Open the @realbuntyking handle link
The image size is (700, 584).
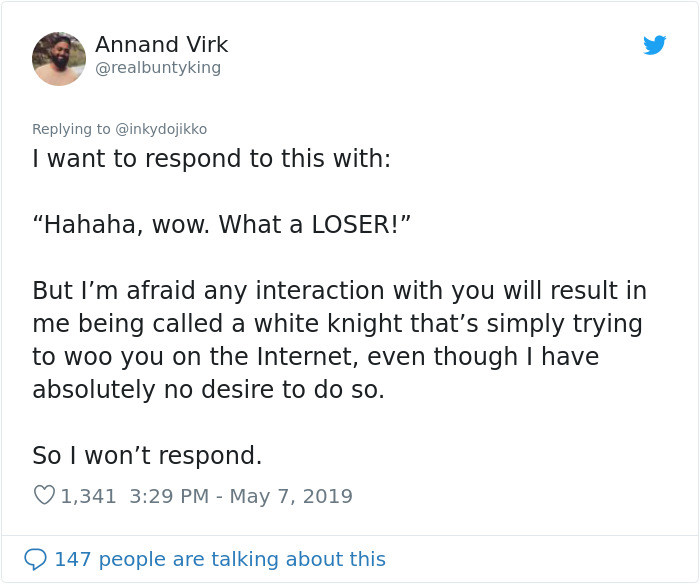158,68
